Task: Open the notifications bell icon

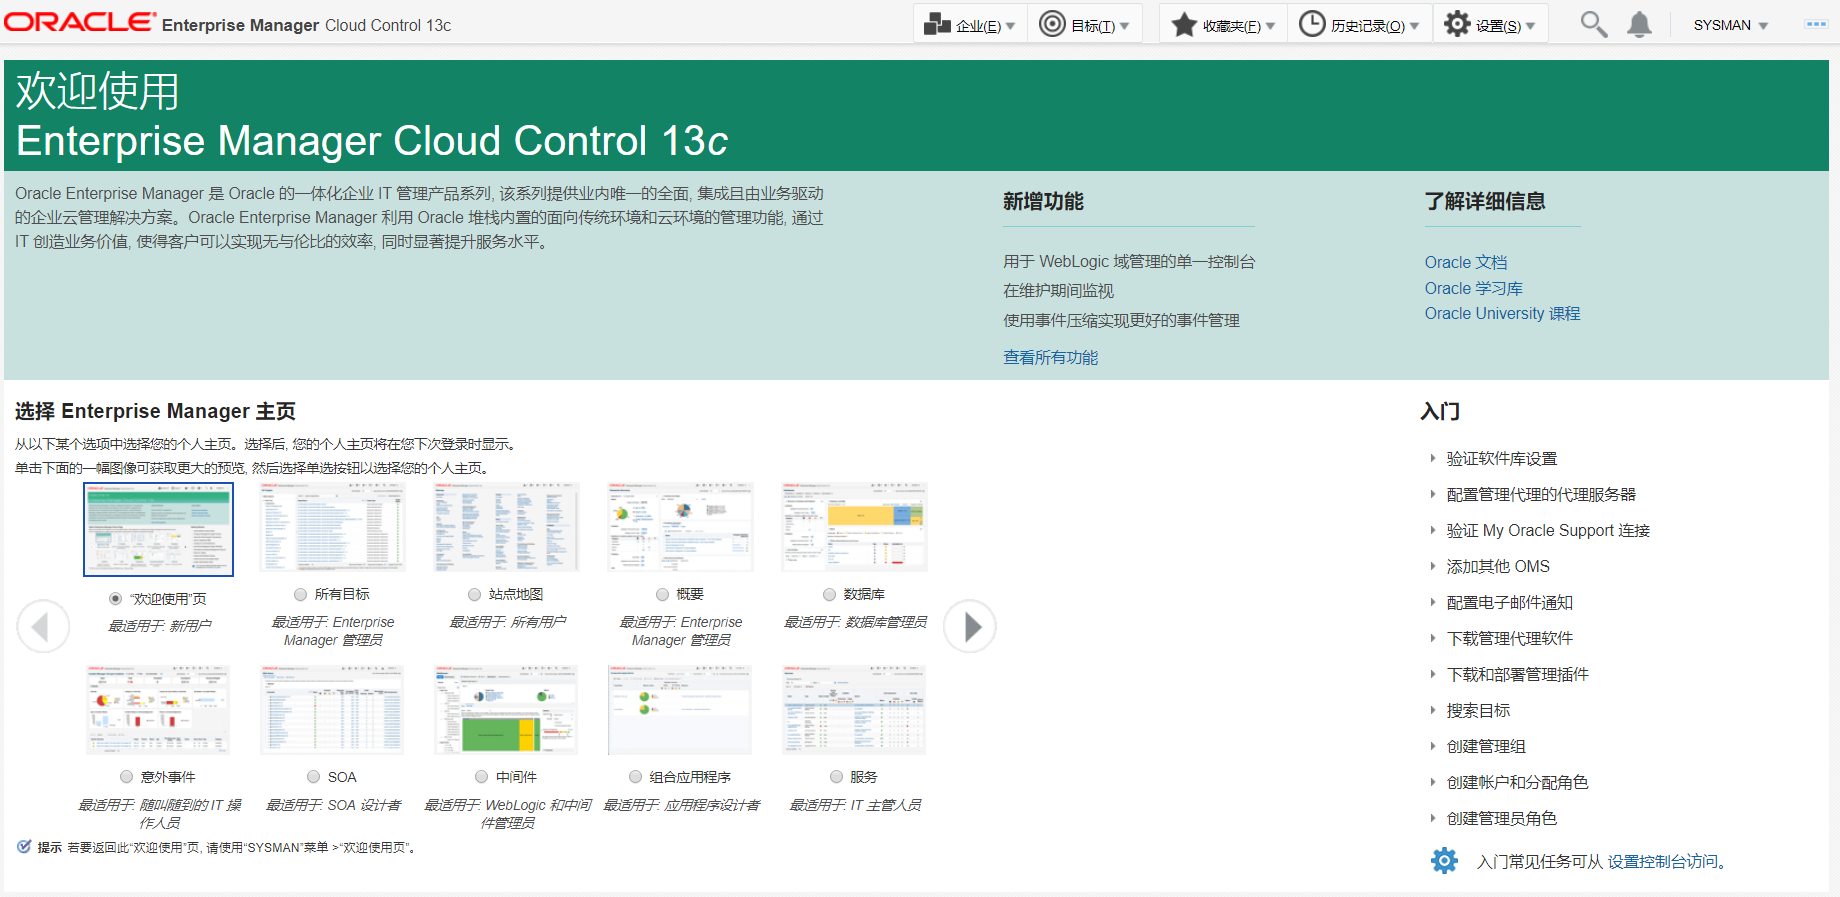Action: (1639, 24)
